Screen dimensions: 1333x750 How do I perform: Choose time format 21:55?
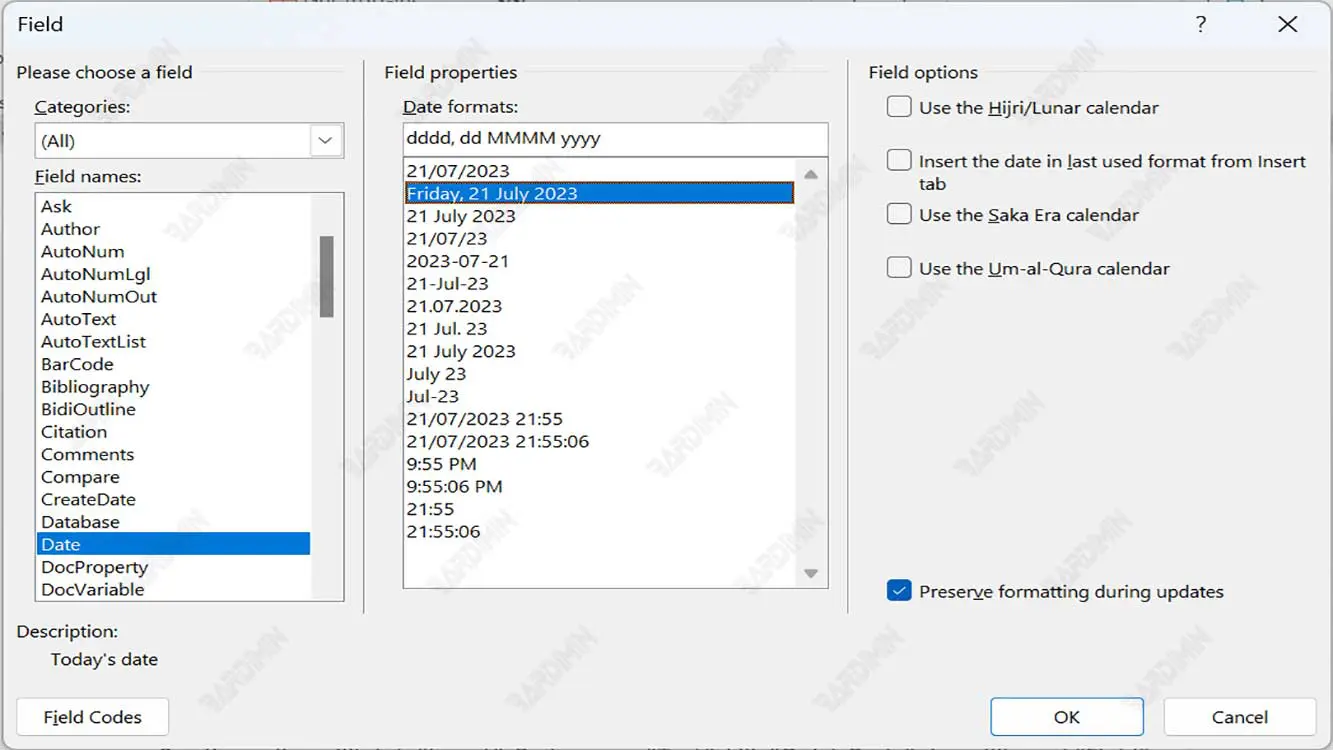tap(430, 509)
